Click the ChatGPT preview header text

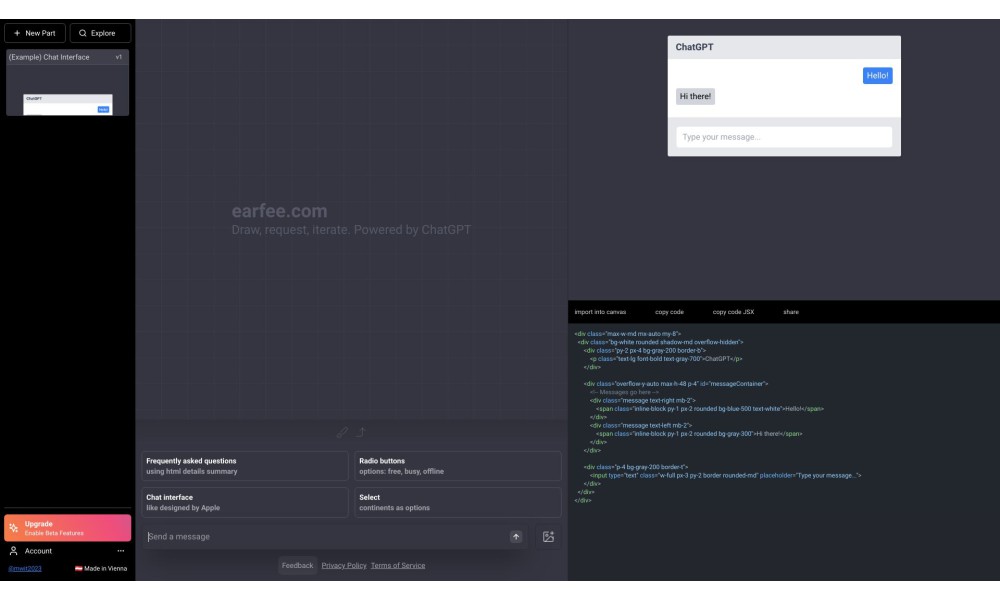pyautogui.click(x=695, y=47)
